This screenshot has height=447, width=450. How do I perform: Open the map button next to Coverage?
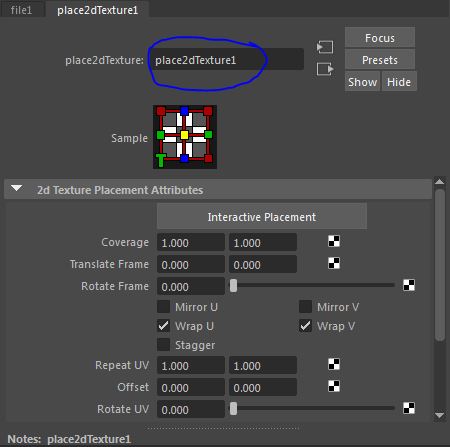pyautogui.click(x=334, y=241)
